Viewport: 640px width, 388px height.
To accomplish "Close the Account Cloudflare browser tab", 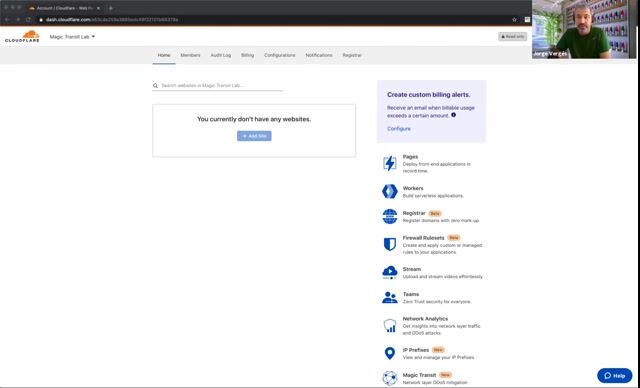I will (98, 8).
